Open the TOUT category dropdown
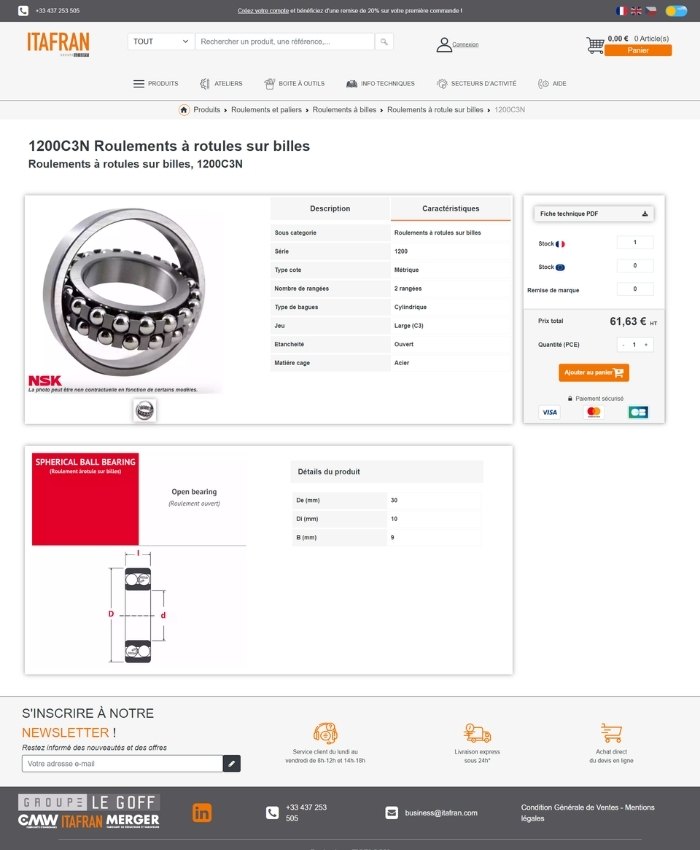The height and width of the screenshot is (850, 700). pos(160,42)
